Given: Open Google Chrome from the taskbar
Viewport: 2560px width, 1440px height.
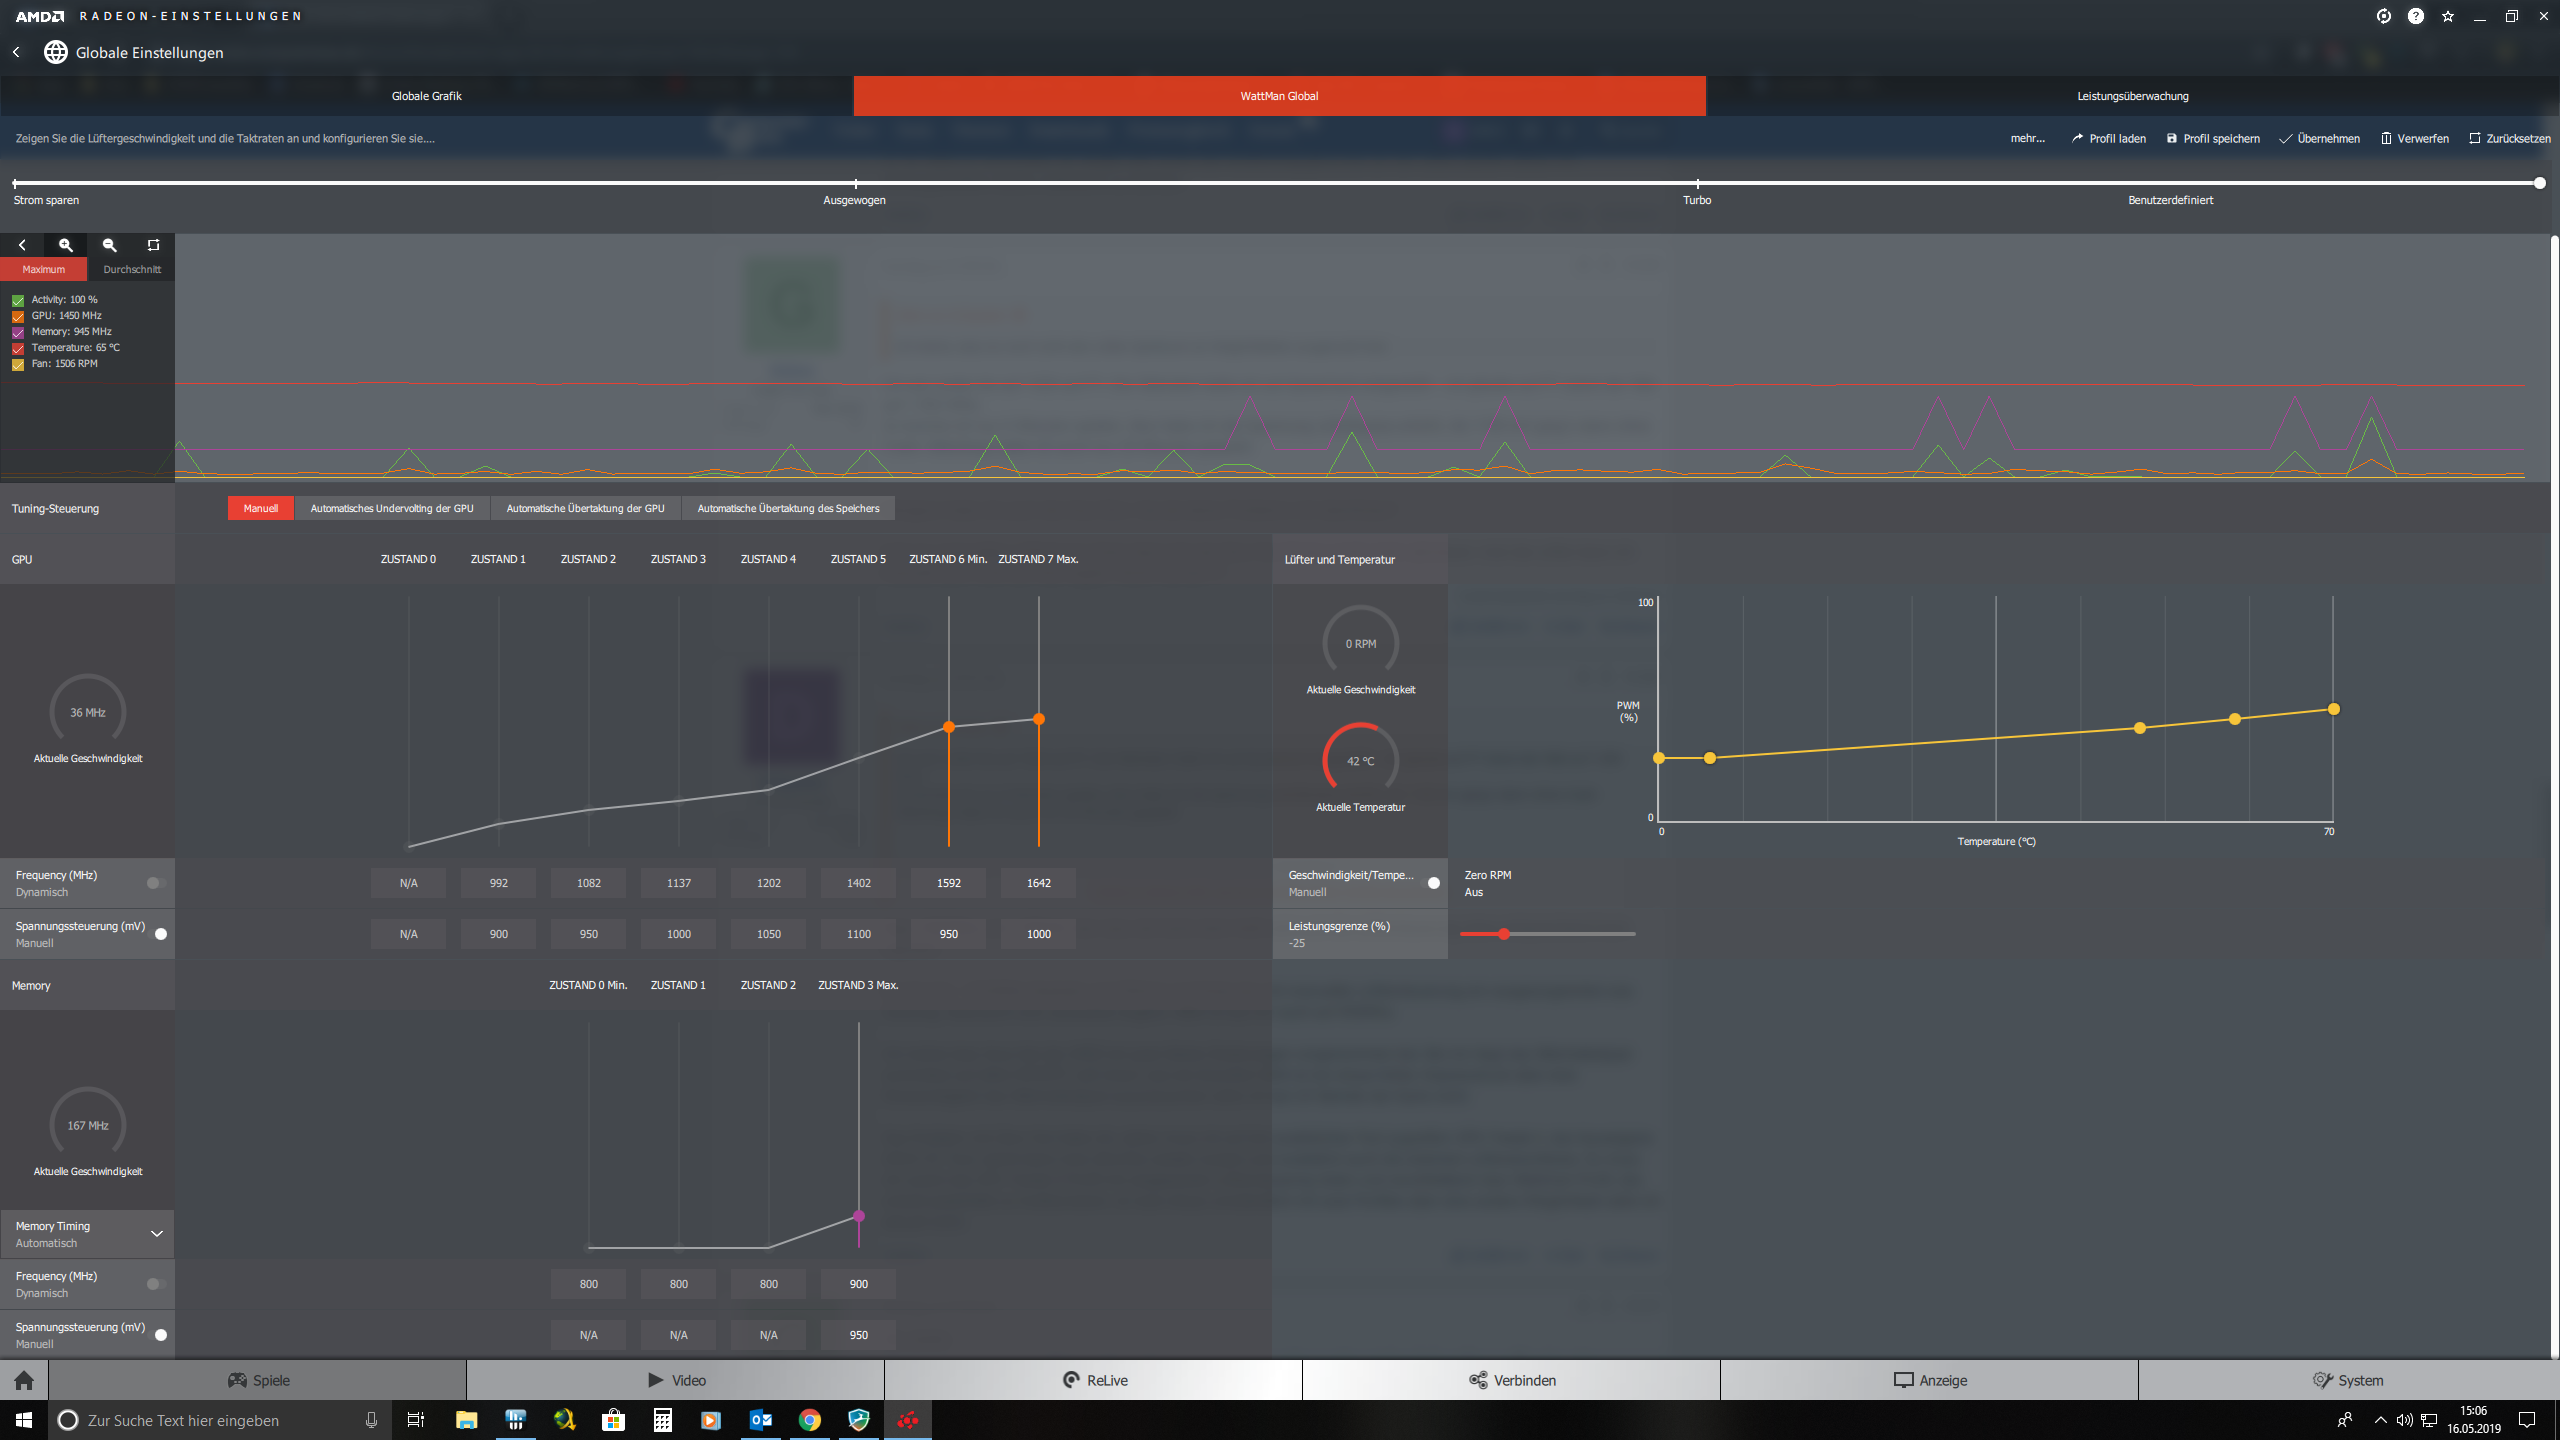Looking at the screenshot, I should point(810,1420).
